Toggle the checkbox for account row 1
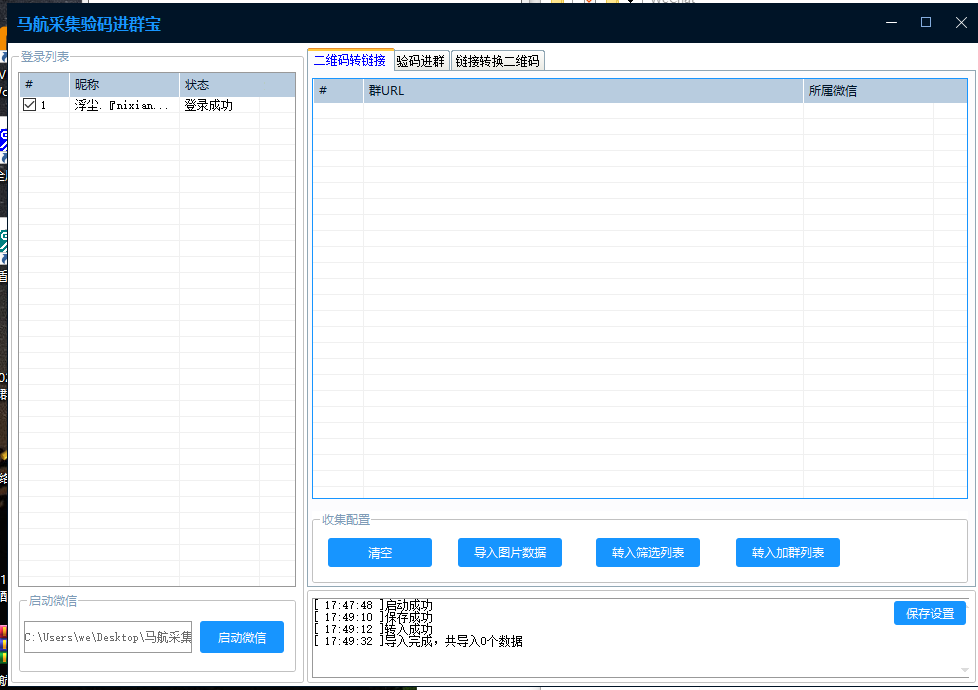The width and height of the screenshot is (978, 690). pyautogui.click(x=29, y=105)
